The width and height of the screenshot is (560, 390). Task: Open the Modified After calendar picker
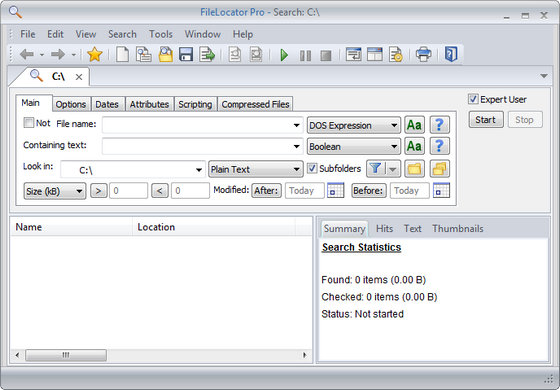click(x=335, y=190)
